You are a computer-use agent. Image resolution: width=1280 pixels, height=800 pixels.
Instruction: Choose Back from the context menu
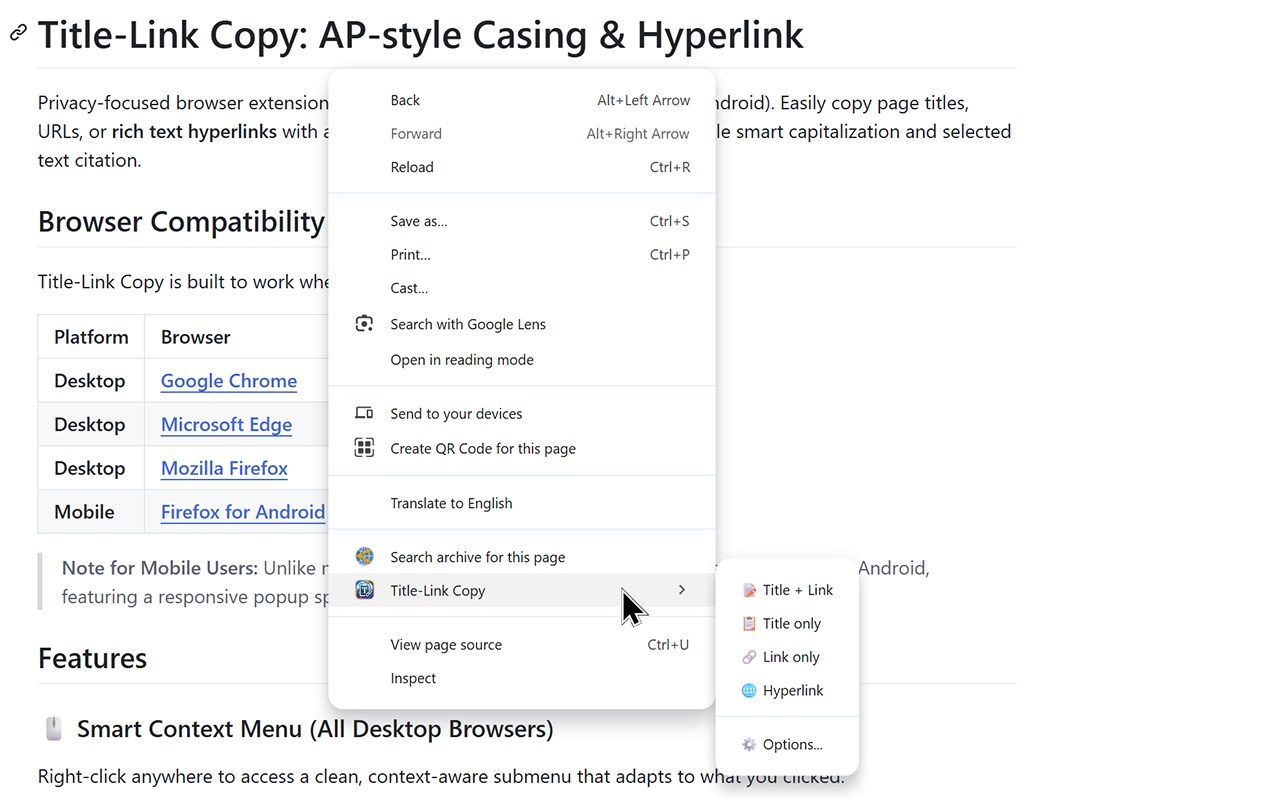pyautogui.click(x=522, y=100)
